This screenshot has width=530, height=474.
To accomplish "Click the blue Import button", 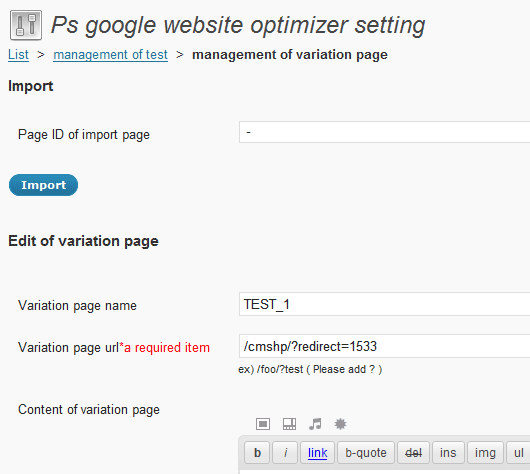I will 43,185.
